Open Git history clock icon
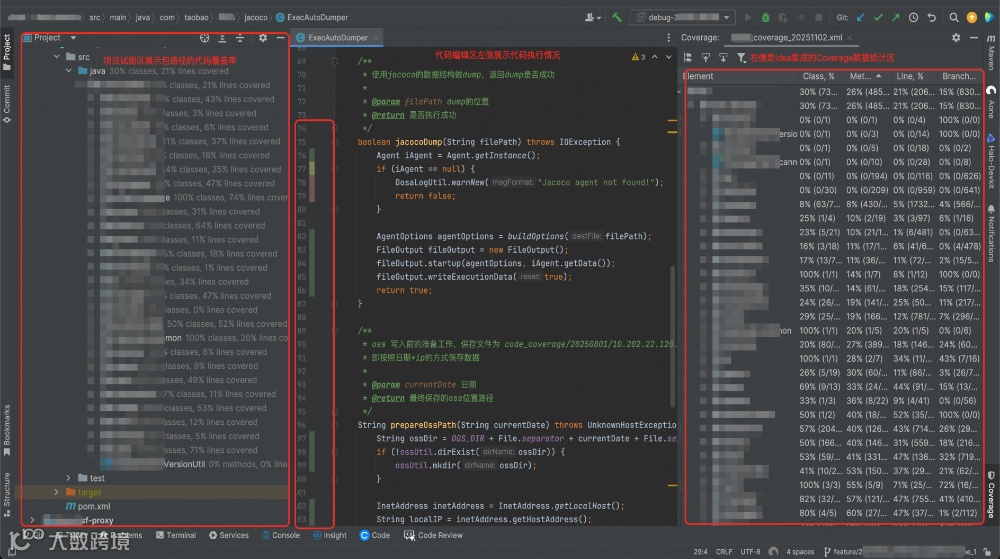The height and width of the screenshot is (559, 1000). tap(913, 17)
